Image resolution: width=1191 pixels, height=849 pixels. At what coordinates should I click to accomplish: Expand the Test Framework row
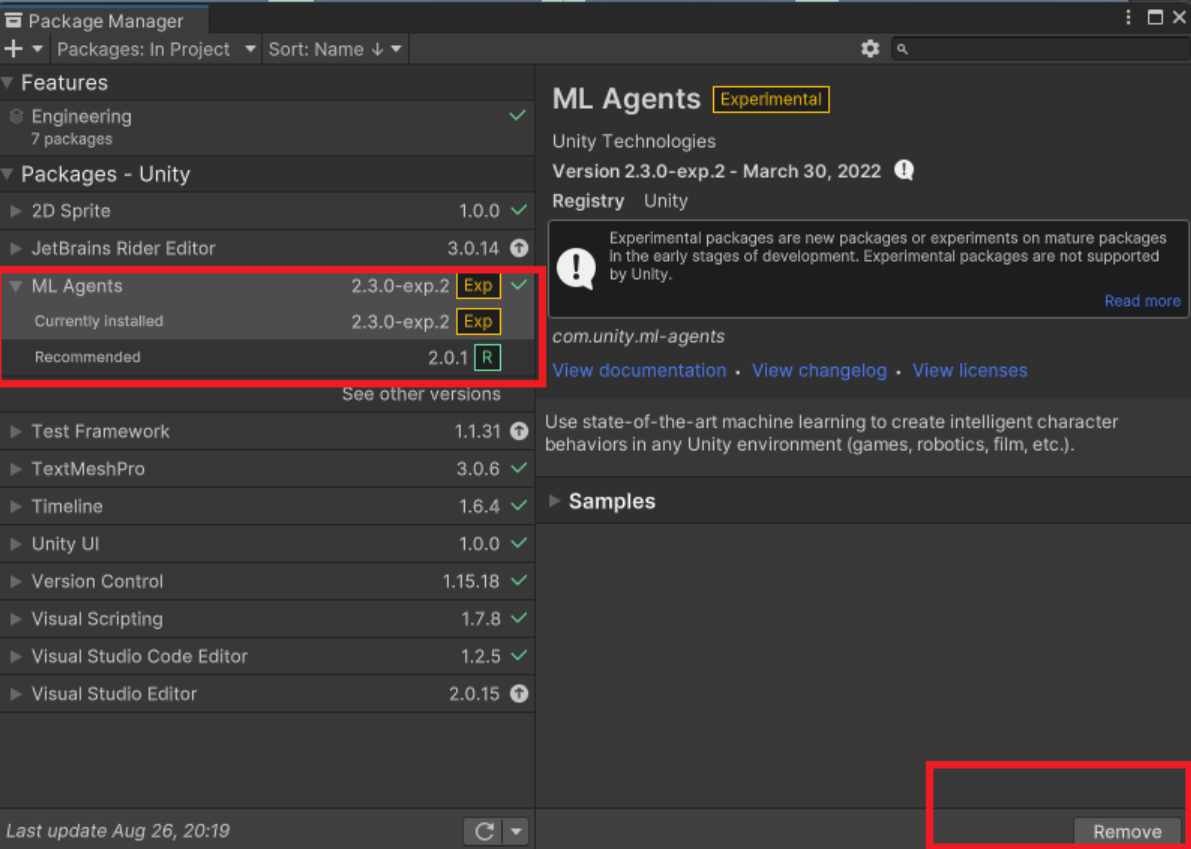coord(15,431)
